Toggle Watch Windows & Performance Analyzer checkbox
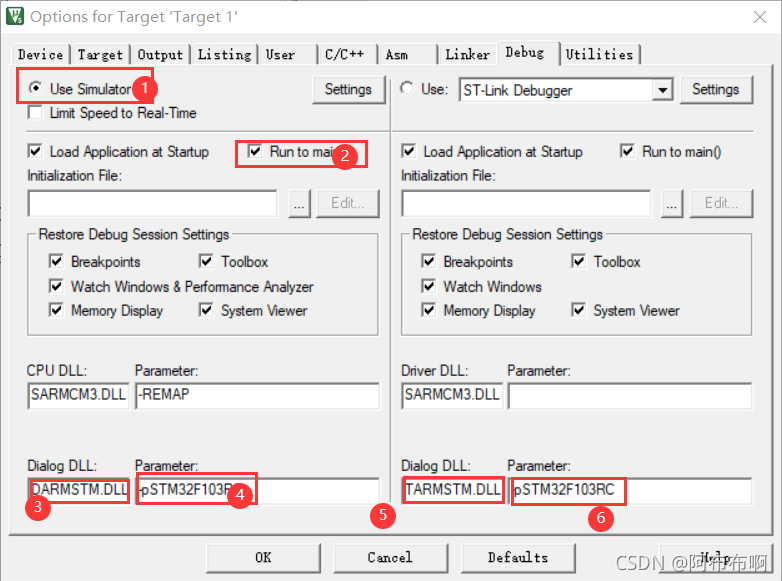The width and height of the screenshot is (782, 581). click(56, 286)
